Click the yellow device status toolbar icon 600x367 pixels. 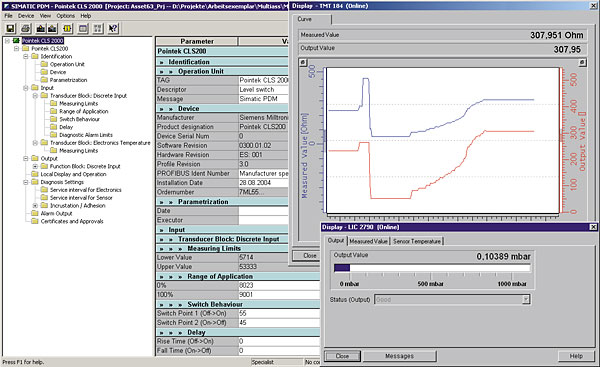[67, 28]
